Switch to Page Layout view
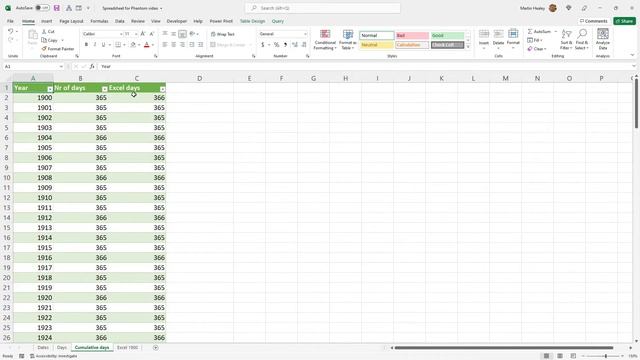The height and width of the screenshot is (360, 640). pyautogui.click(x=560, y=356)
